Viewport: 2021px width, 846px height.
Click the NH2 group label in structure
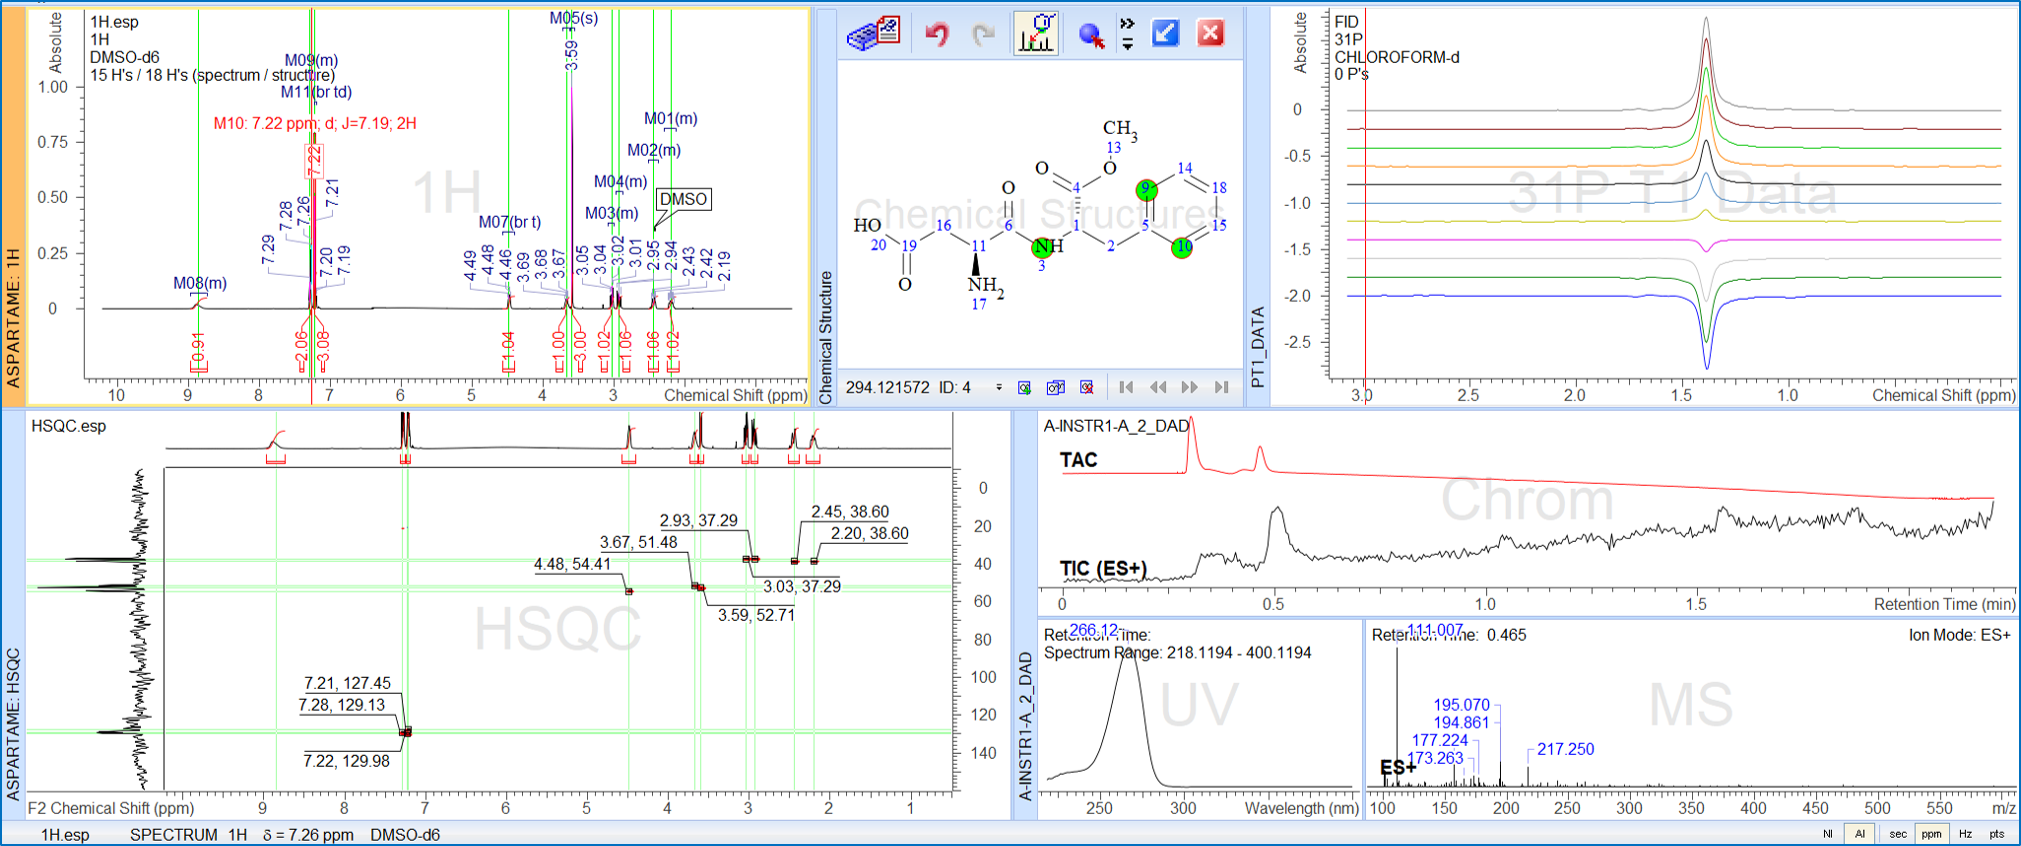(985, 285)
